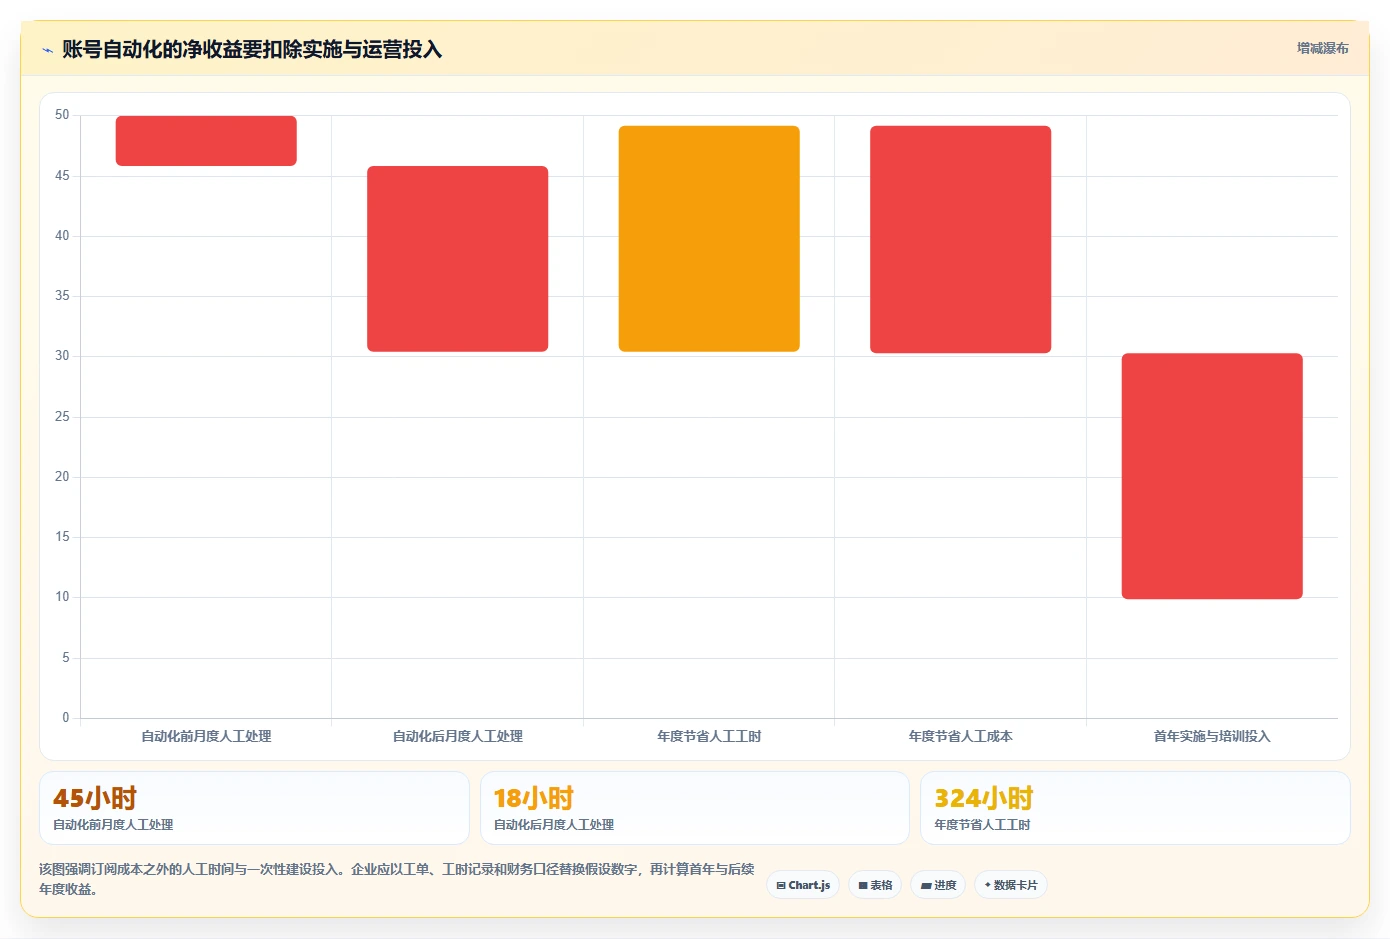Click the red bar for 首年实施与培训投入

pos(1212,476)
